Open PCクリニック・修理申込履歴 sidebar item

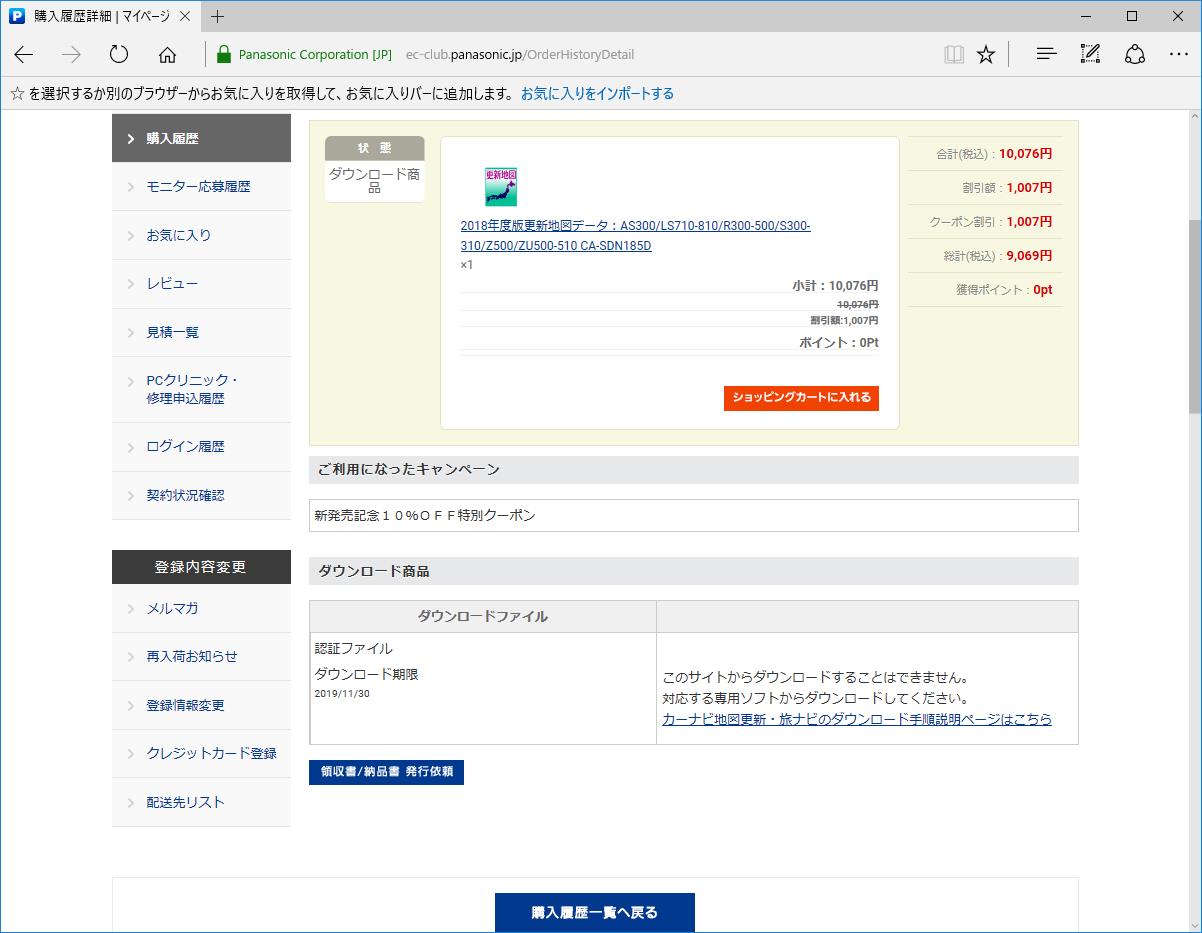(201, 389)
